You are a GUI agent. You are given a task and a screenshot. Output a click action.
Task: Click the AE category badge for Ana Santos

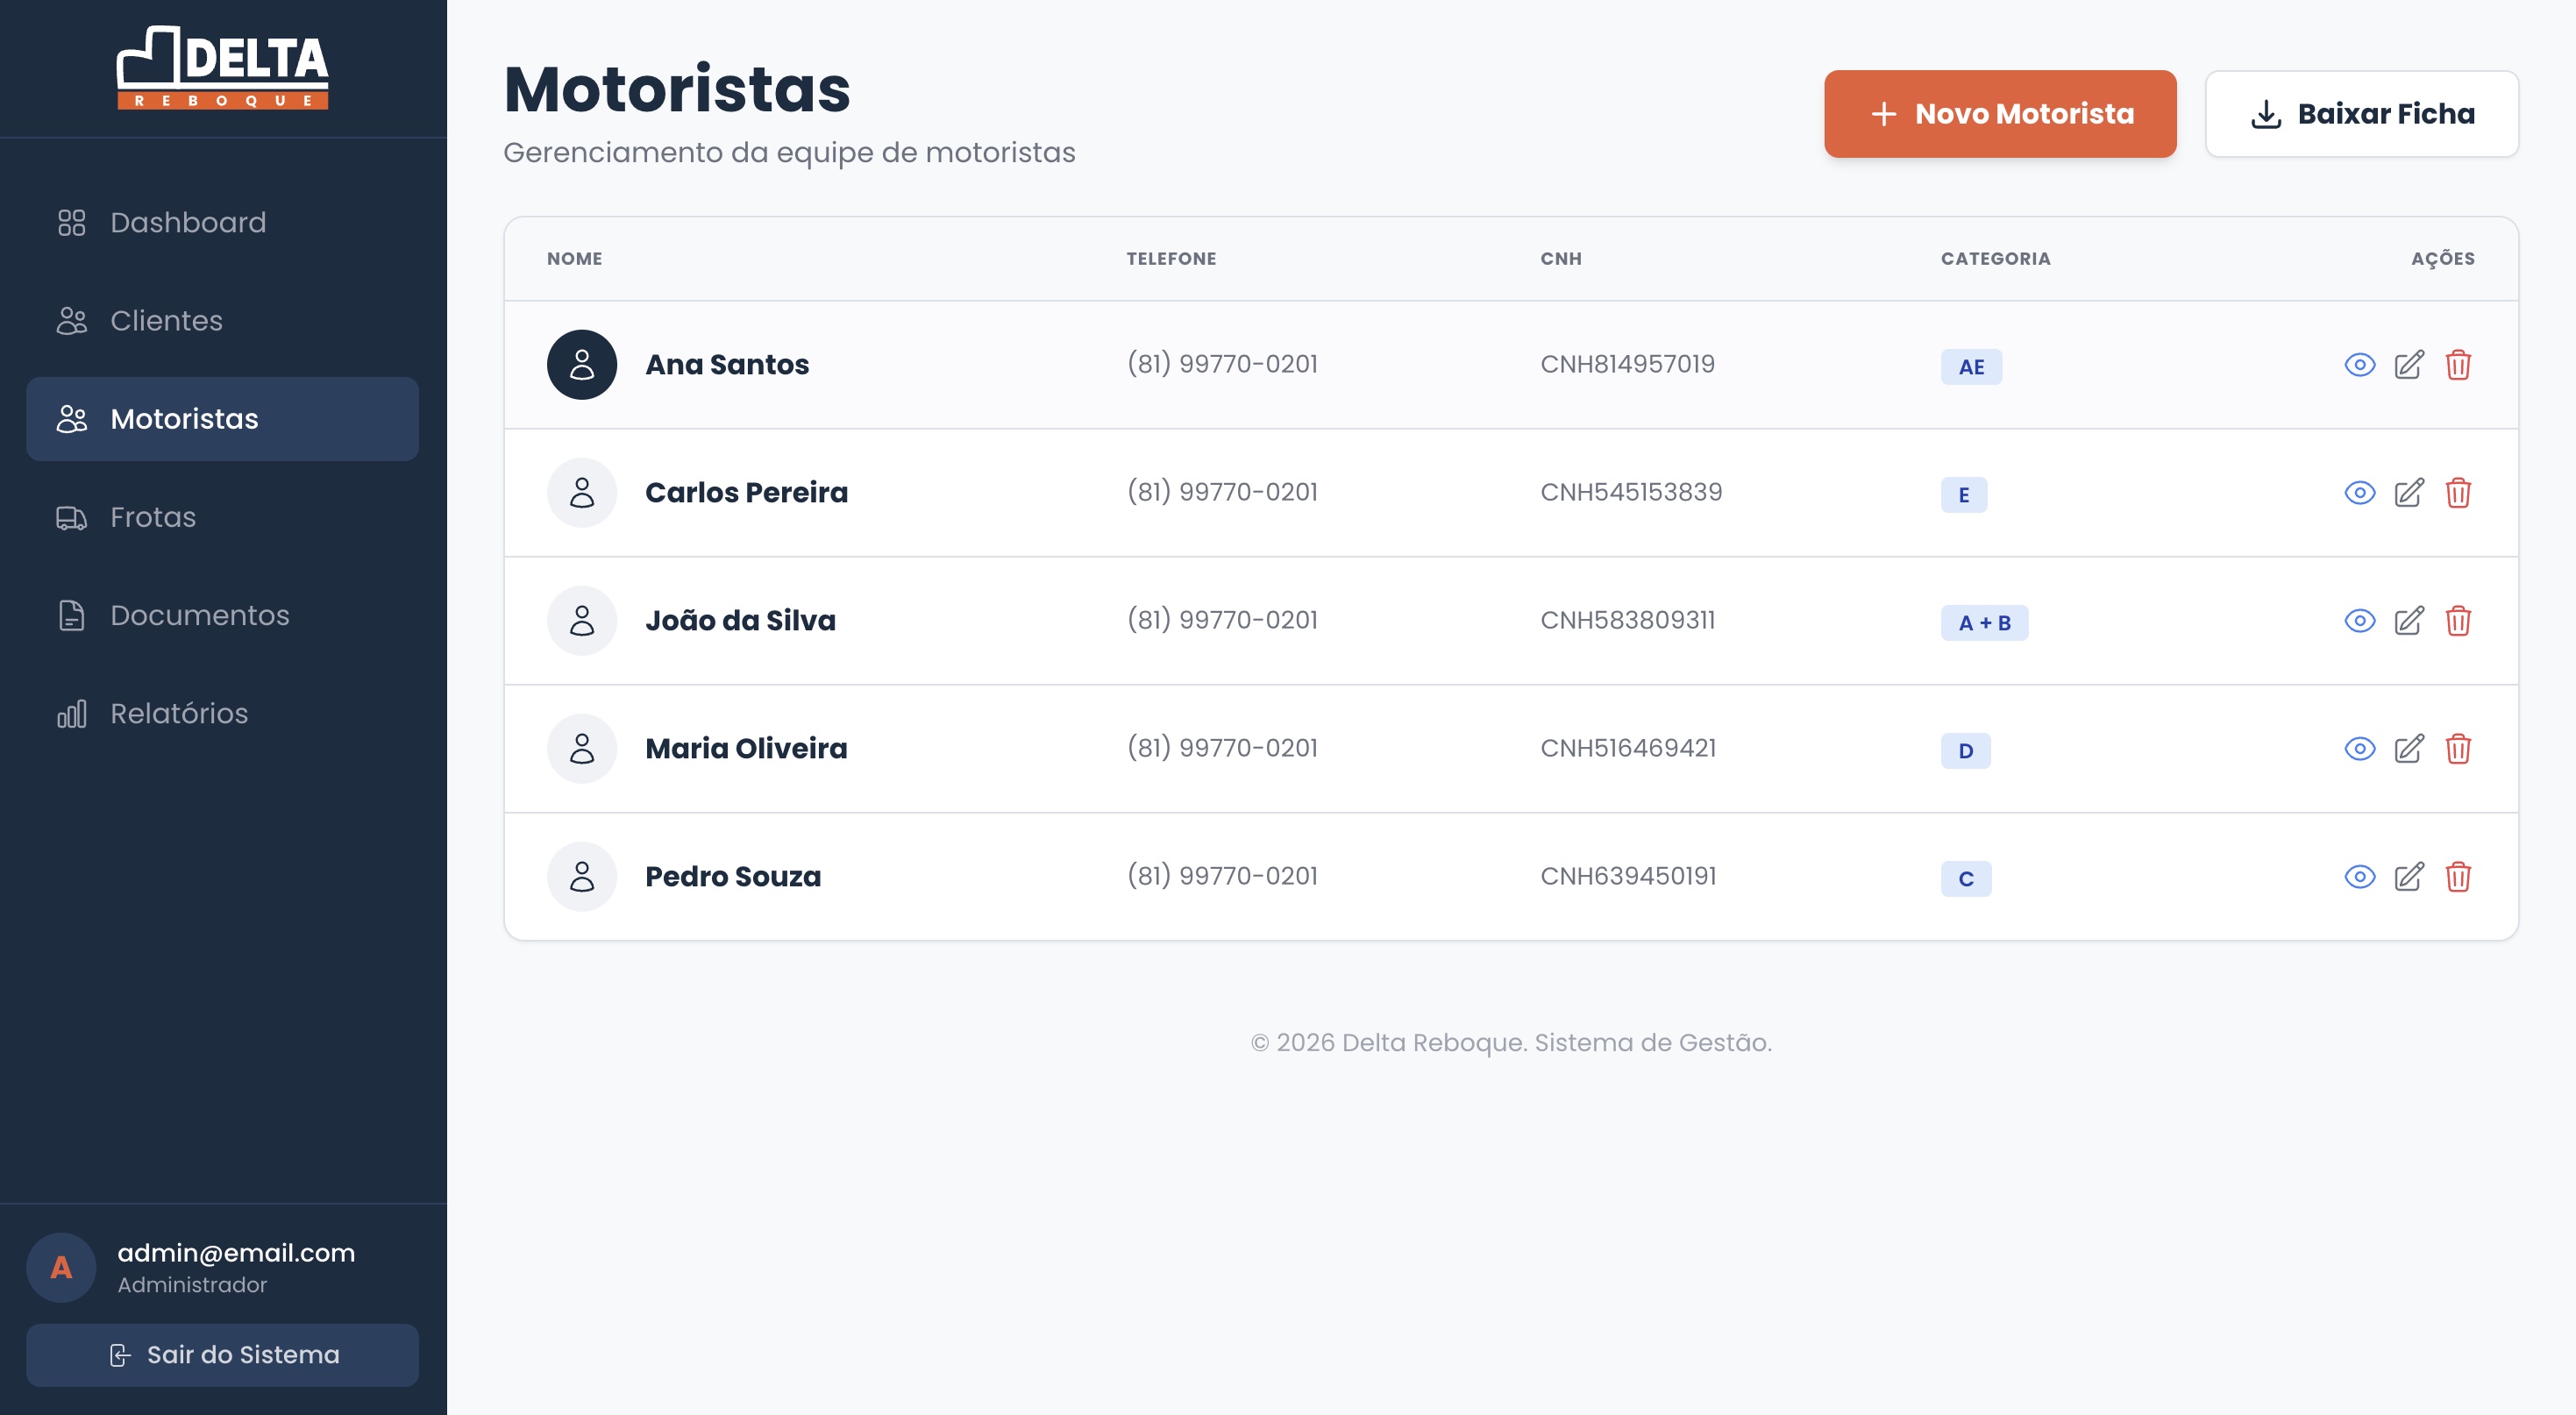pyautogui.click(x=1969, y=367)
